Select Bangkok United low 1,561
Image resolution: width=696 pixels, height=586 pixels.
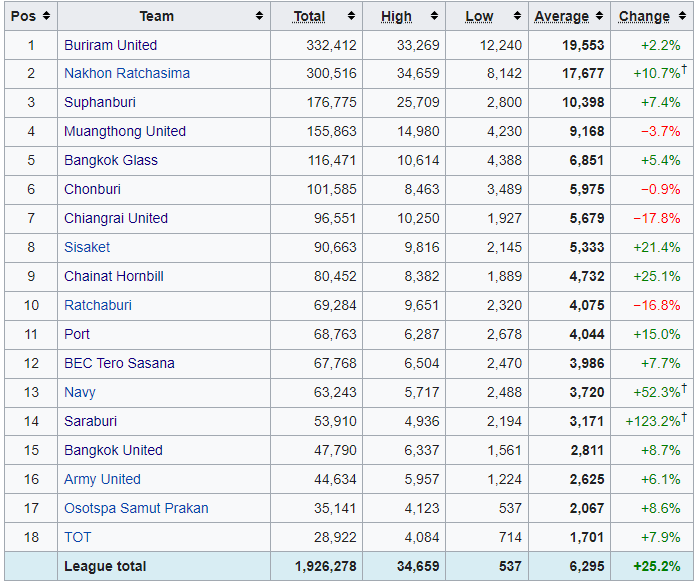[504, 450]
